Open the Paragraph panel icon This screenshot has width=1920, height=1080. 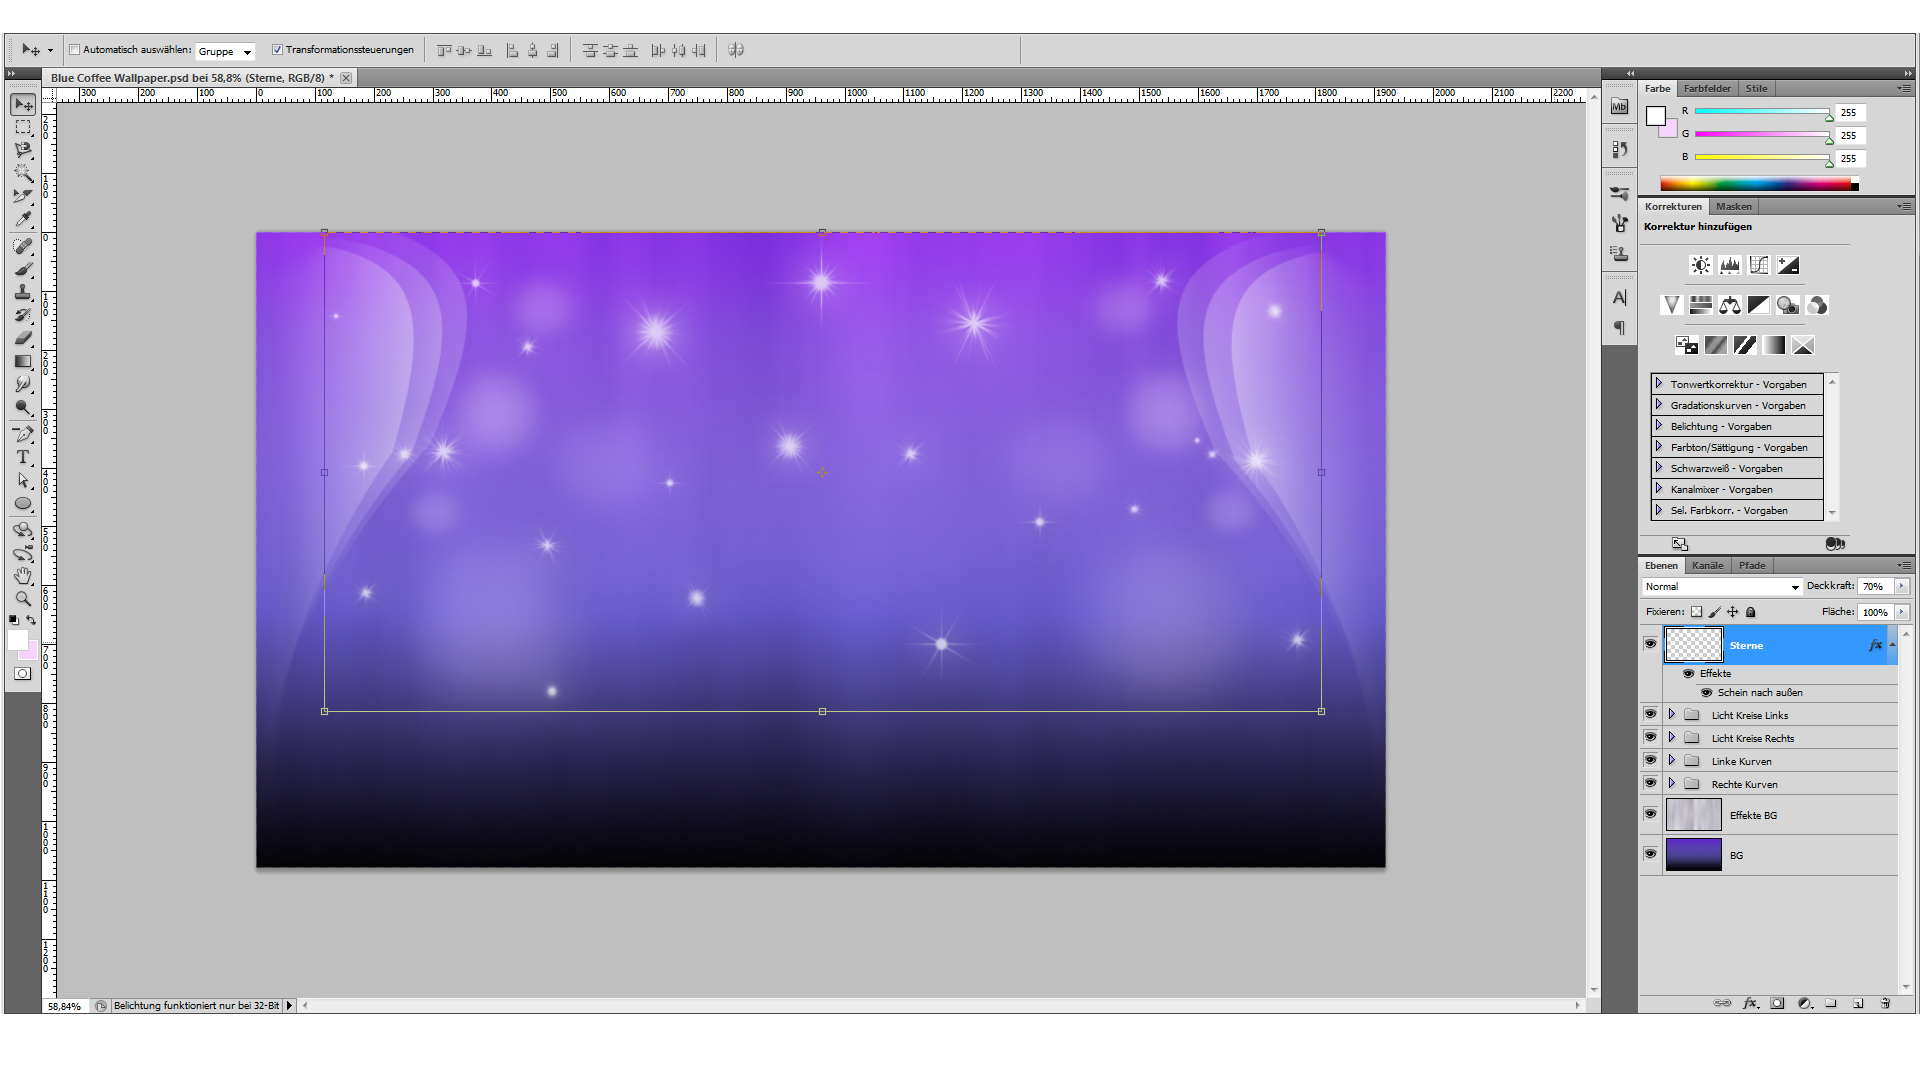tap(1620, 328)
